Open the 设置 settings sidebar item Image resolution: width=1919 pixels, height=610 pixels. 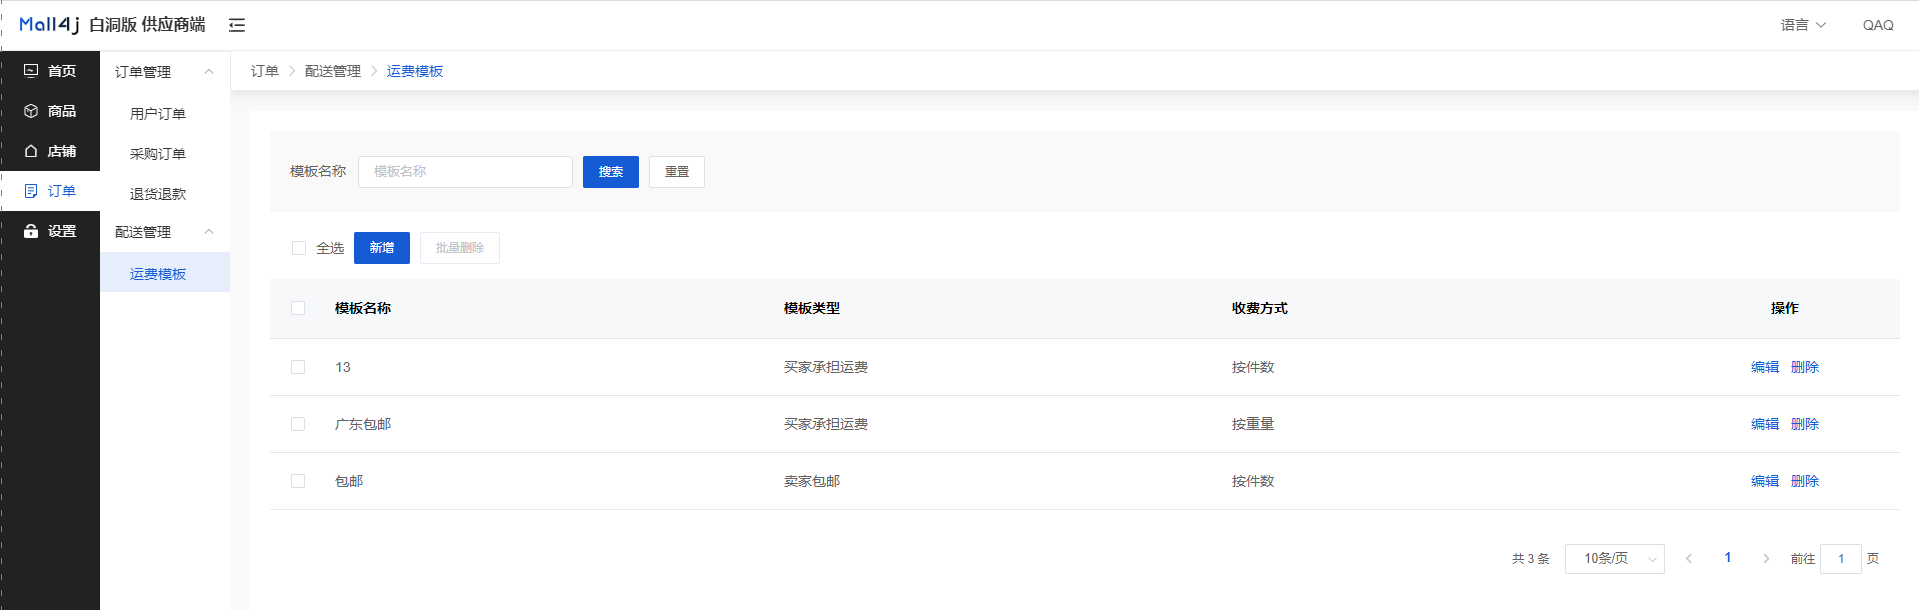coord(50,231)
